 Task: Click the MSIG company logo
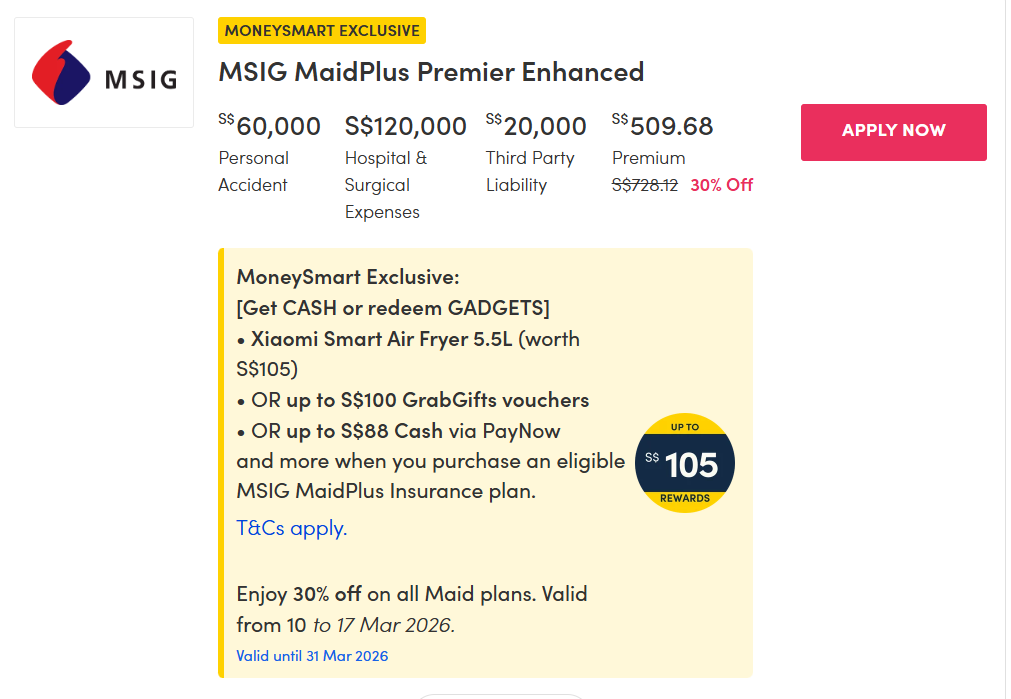tap(104, 73)
